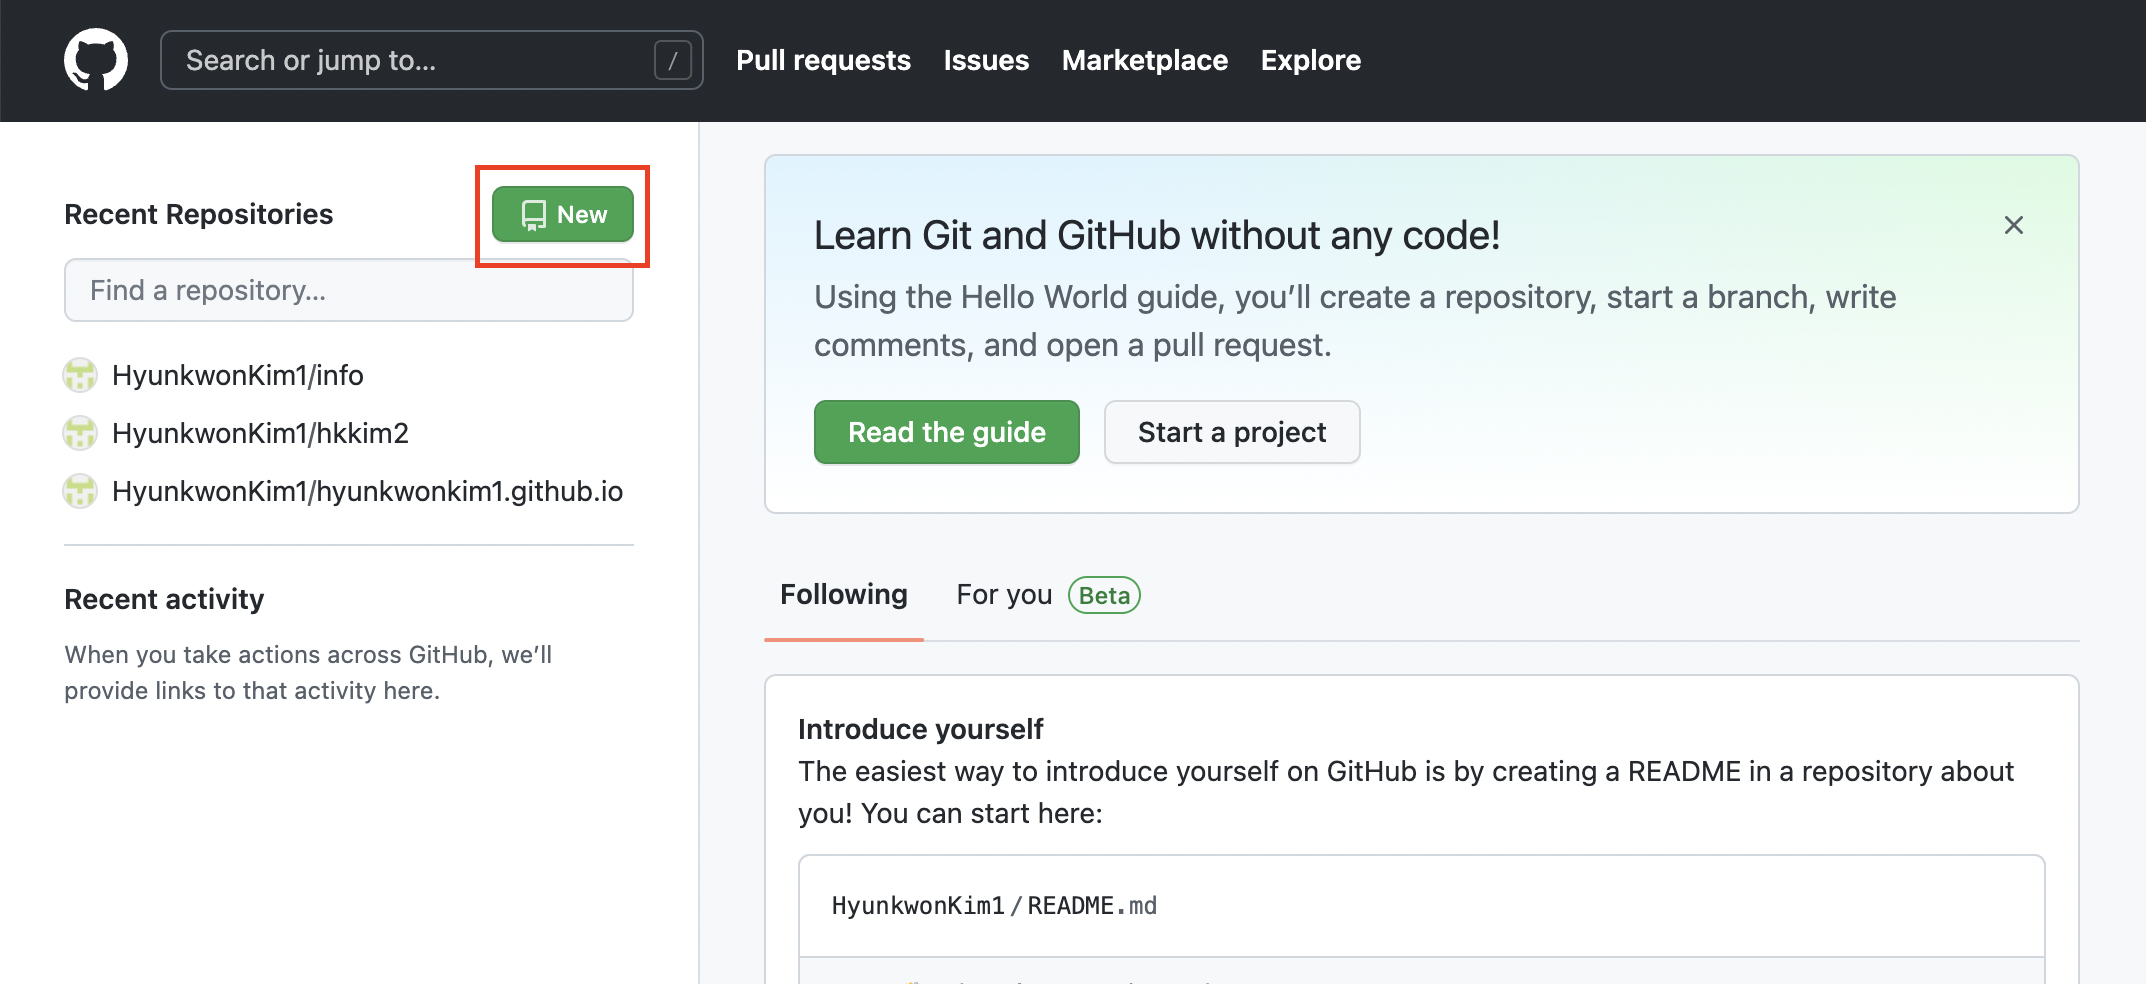Switch to the For you feed tab
2146x984 pixels.
point(1004,595)
